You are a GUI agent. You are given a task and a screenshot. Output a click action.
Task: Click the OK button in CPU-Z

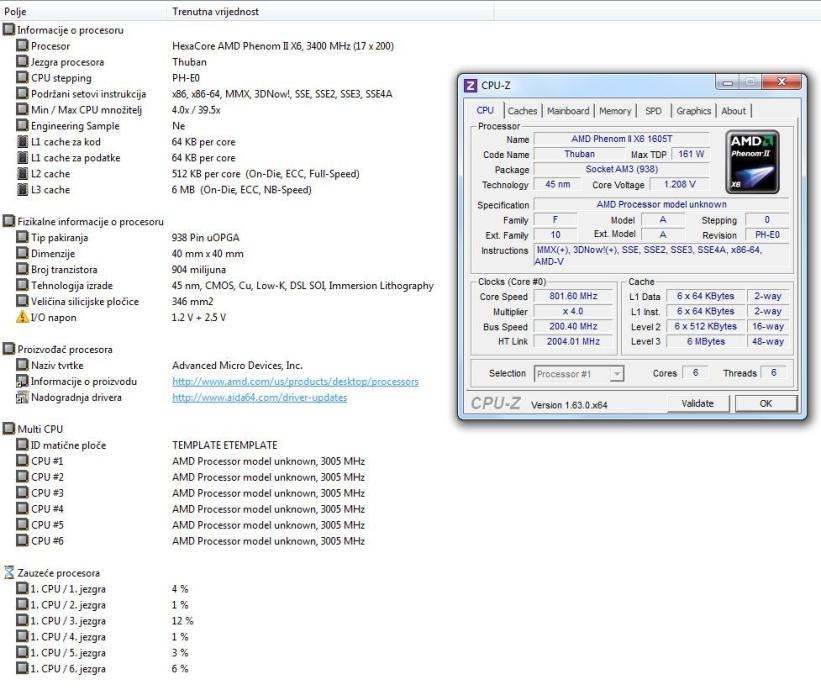pyautogui.click(x=765, y=404)
